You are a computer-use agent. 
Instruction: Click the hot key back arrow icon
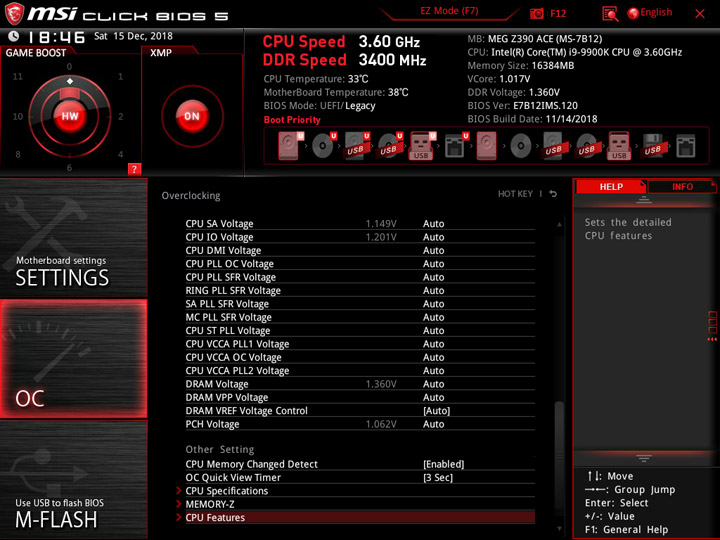[x=553, y=194]
